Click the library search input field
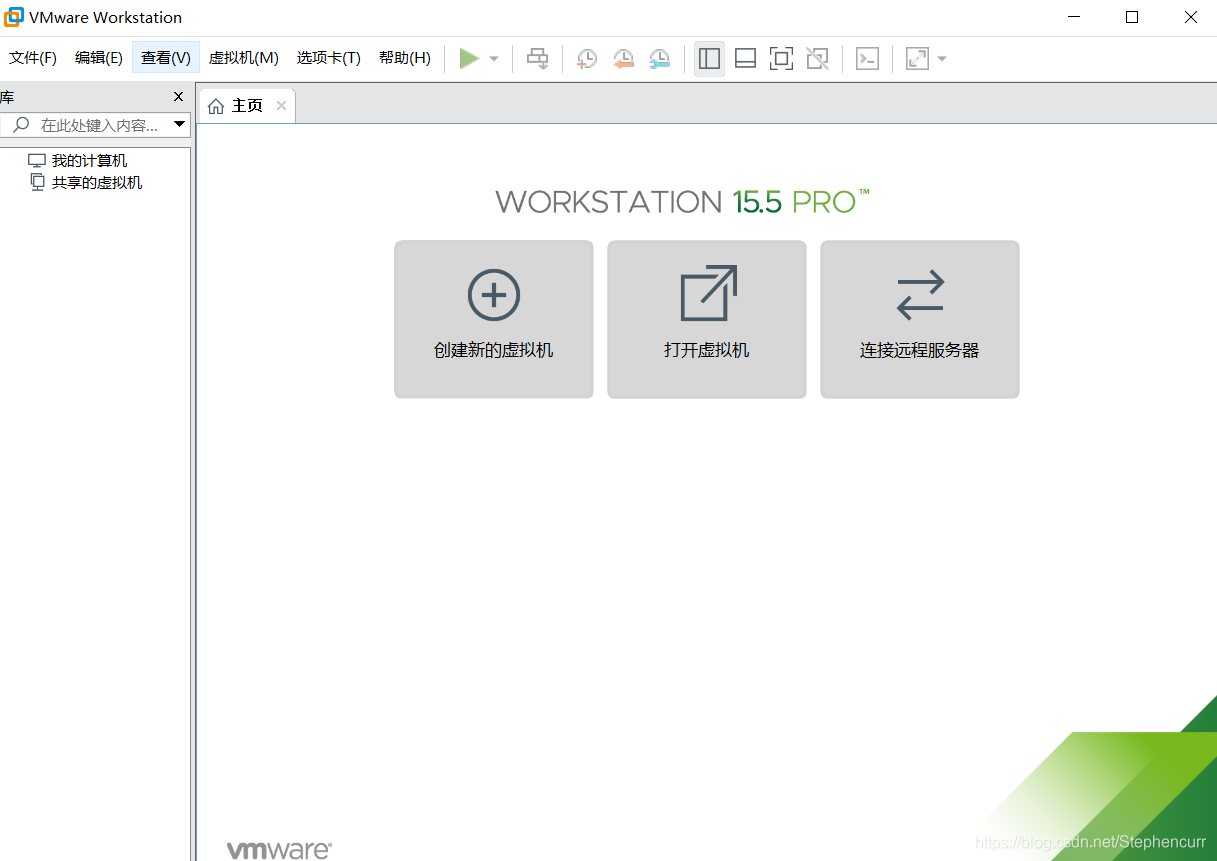Screen dimensions: 1217x861 100,125
